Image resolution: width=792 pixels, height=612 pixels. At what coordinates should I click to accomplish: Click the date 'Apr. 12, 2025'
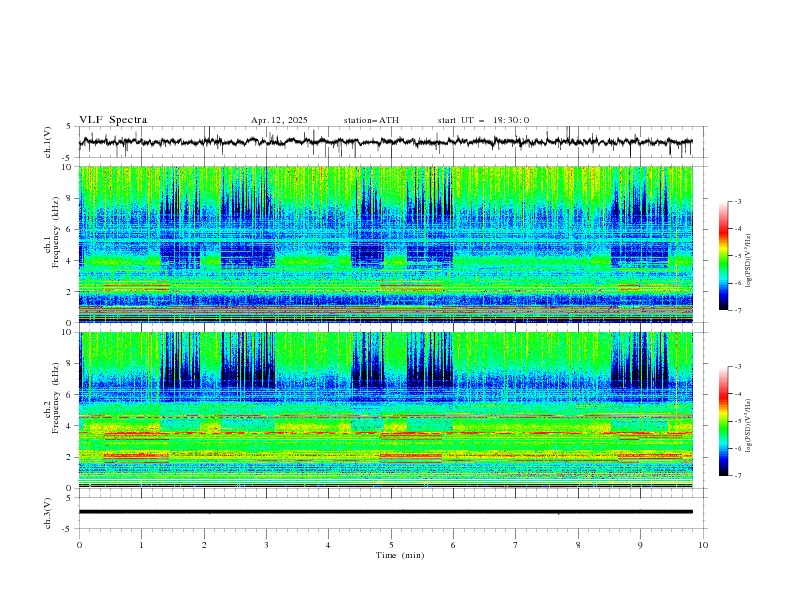tap(279, 120)
